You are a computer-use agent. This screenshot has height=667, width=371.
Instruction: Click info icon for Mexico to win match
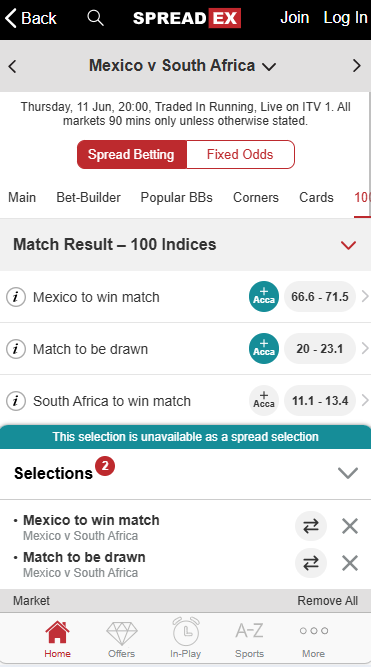pyautogui.click(x=16, y=297)
